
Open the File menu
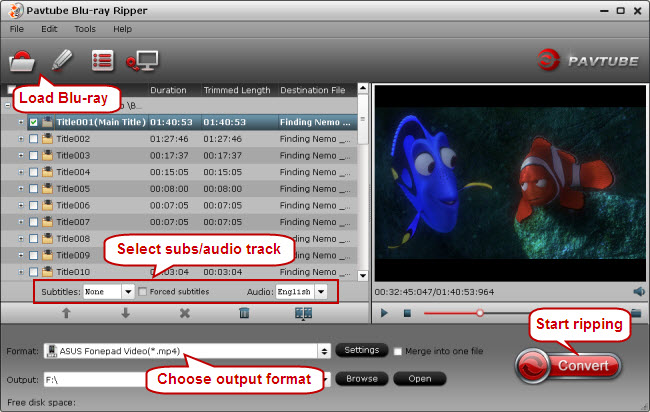[x=17, y=29]
